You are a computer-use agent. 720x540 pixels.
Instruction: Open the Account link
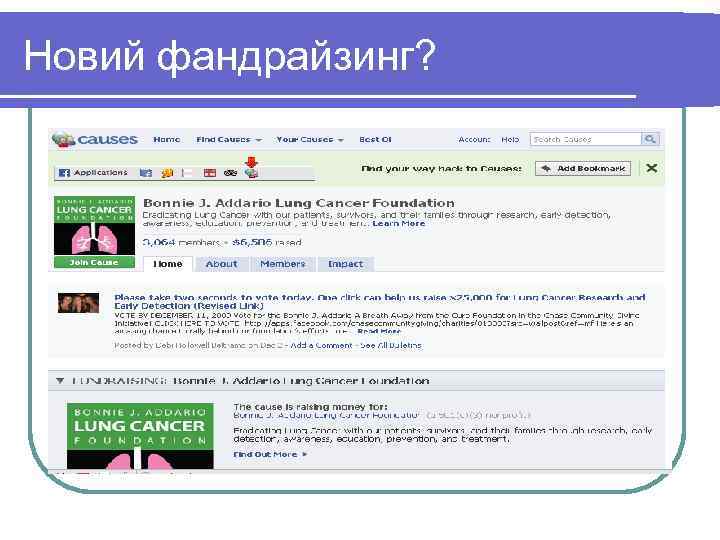(x=474, y=140)
